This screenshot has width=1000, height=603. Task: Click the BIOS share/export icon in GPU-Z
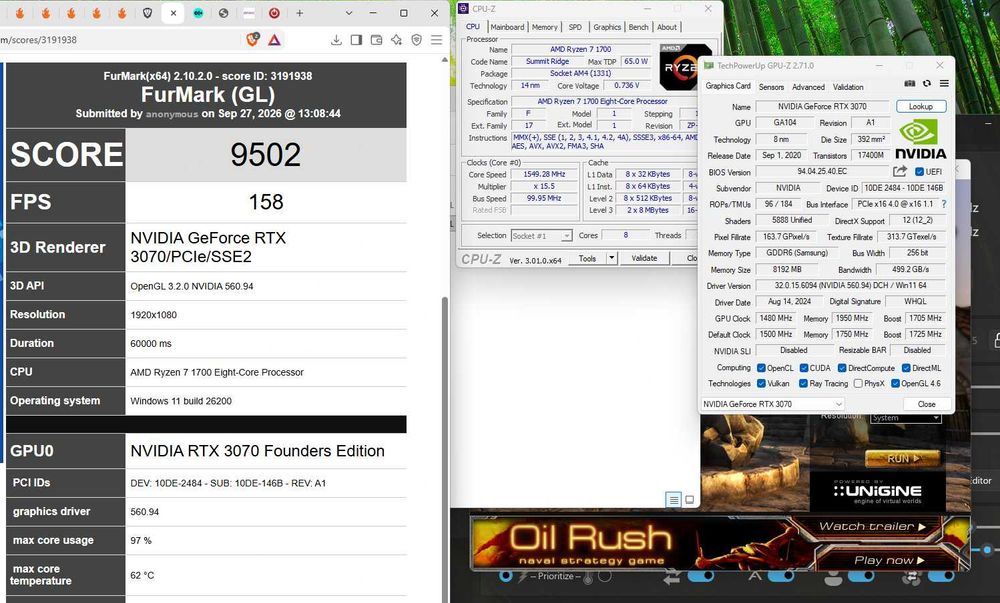(900, 171)
